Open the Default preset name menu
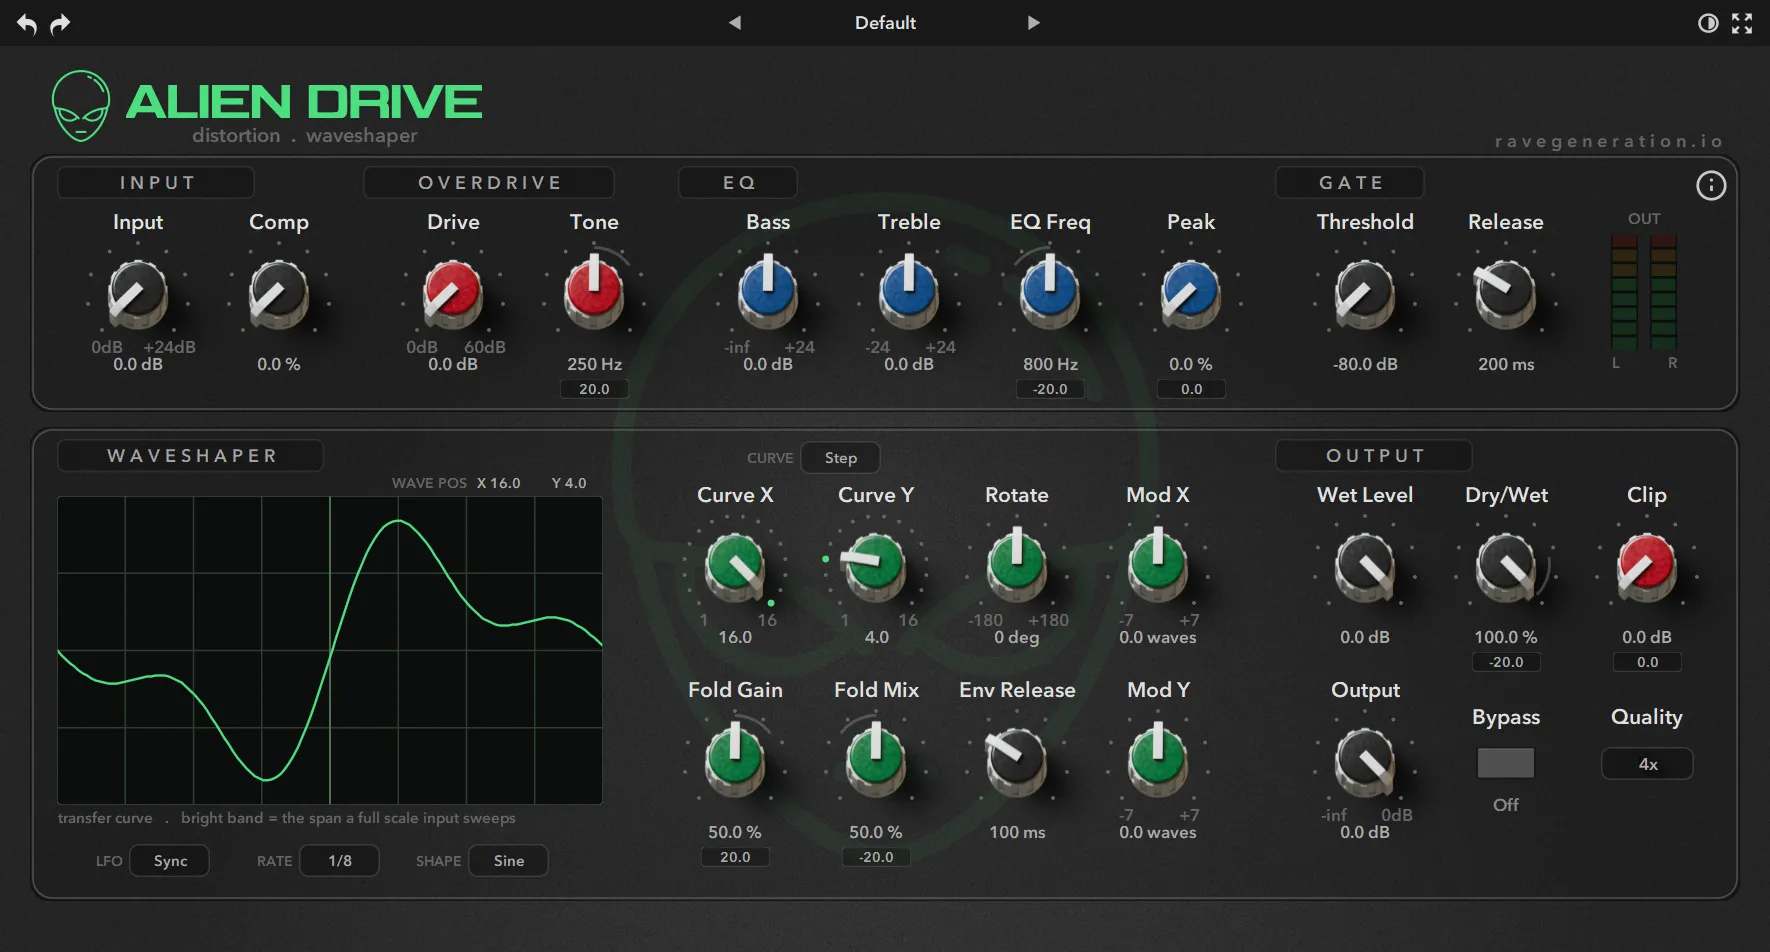Image resolution: width=1770 pixels, height=952 pixels. 885,22
